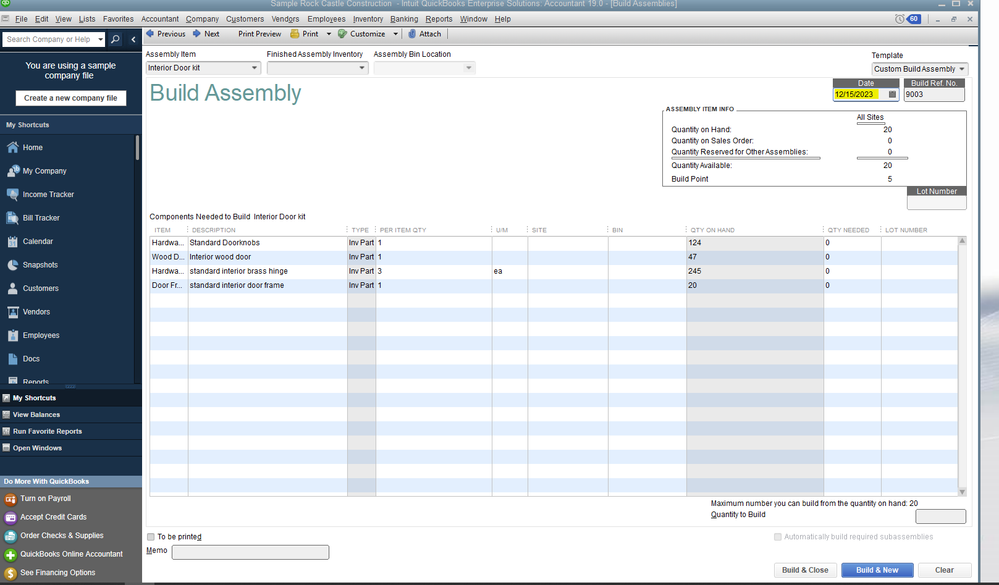Screen dimensions: 999x585
Task: Open My Company shortcut
Action: (x=37, y=171)
